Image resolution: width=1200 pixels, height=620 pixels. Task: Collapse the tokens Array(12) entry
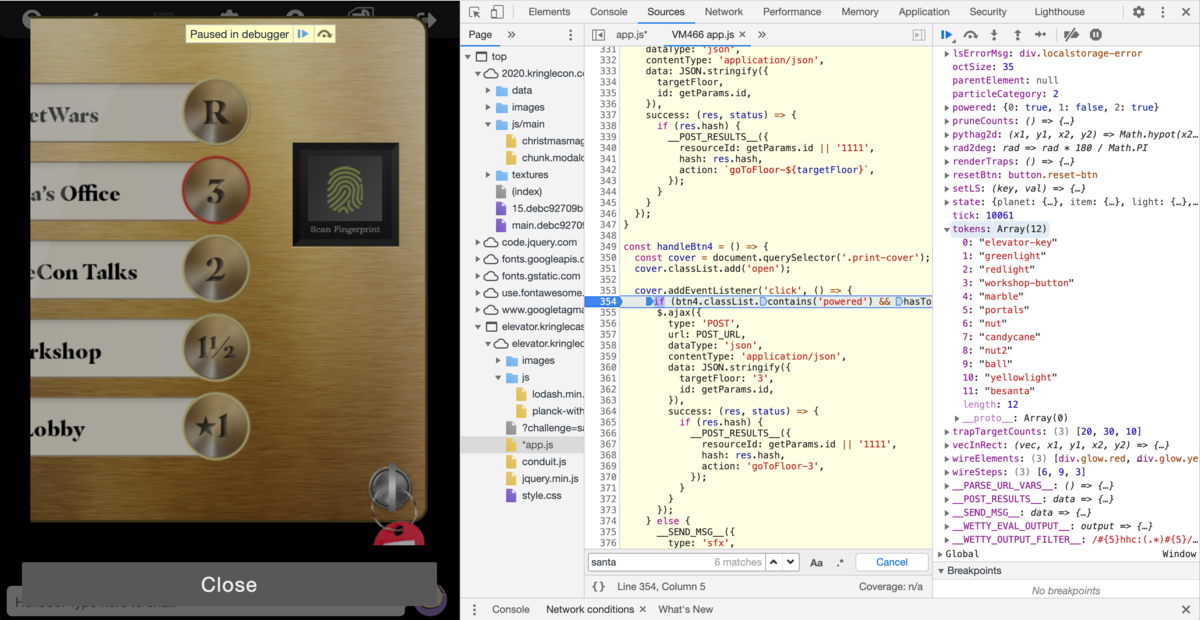(x=948, y=229)
